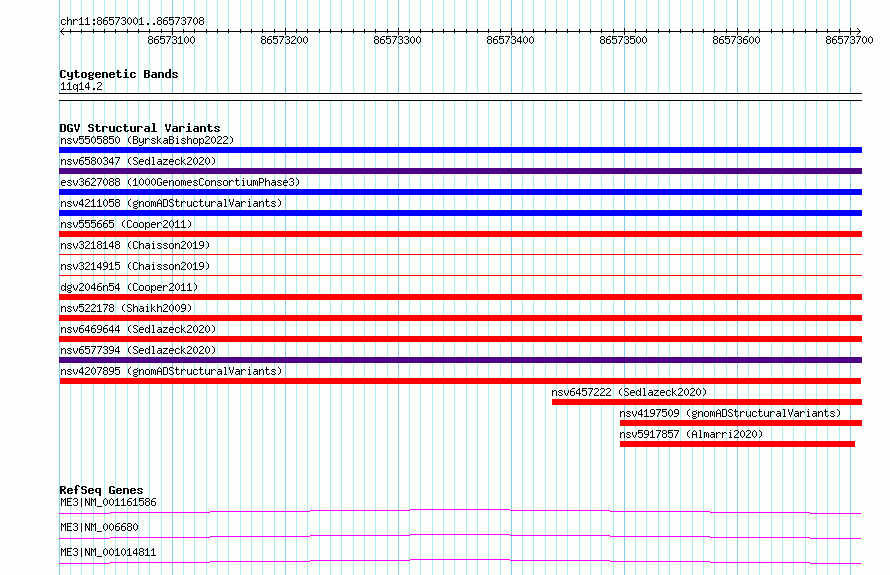Screen dimensions: 890x575
Task: Open the ME3|NM_001161586 gene label
Action: click(x=108, y=502)
